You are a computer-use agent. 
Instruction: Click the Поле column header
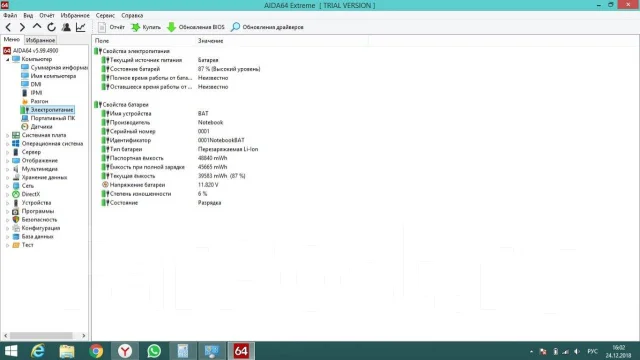pos(144,41)
